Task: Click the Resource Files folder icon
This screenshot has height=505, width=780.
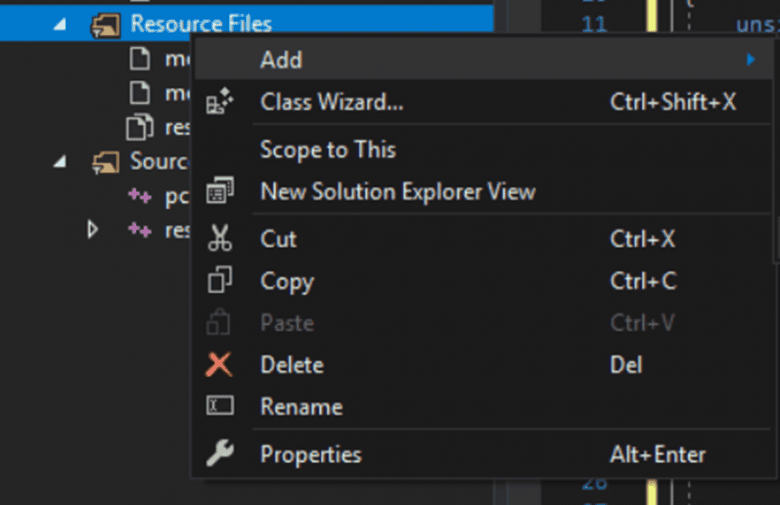Action: point(105,24)
